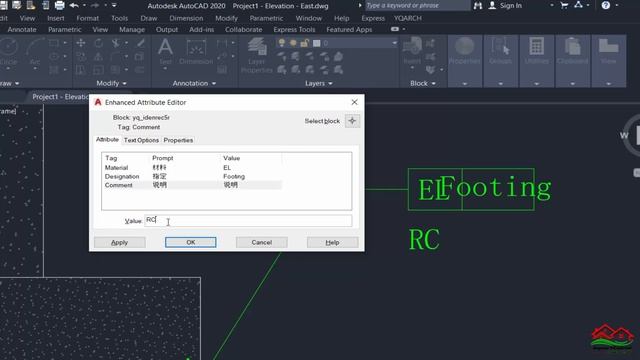This screenshot has height=360, width=640.
Task: Click OK in Enhanced Attribute Editor
Action: (x=191, y=242)
